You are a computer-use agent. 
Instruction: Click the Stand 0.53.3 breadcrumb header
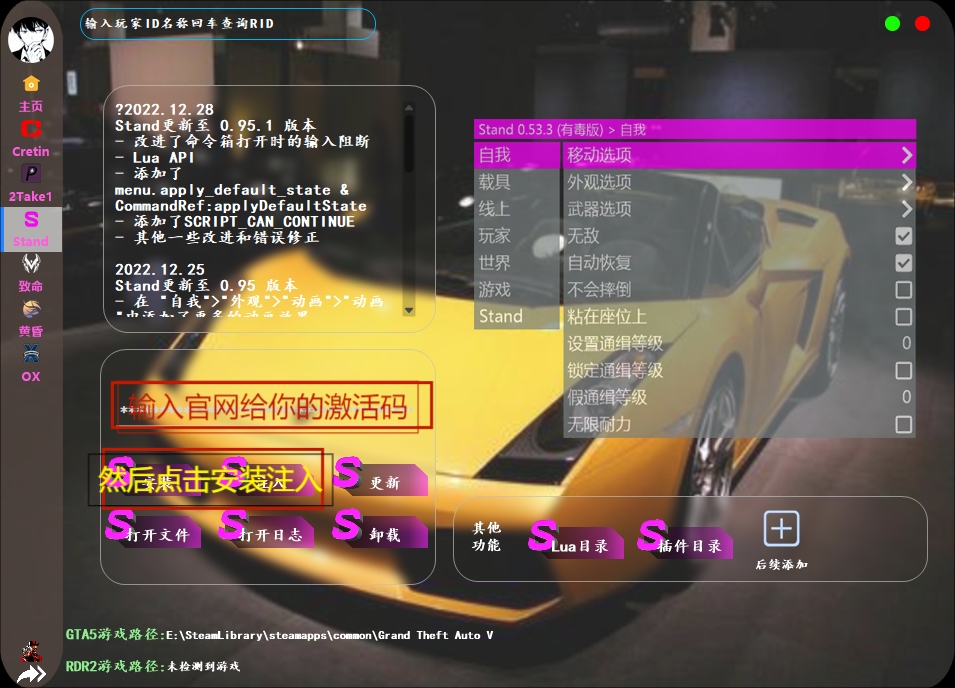[695, 130]
